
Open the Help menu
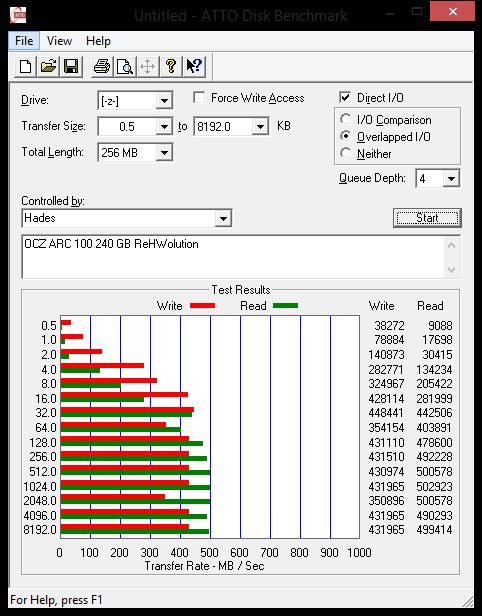click(98, 41)
